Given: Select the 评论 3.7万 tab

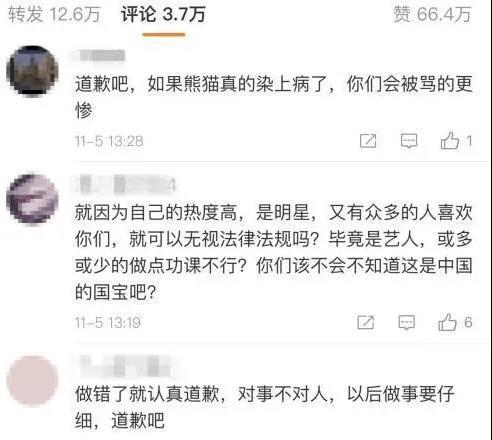Looking at the screenshot, I should coord(163,15).
